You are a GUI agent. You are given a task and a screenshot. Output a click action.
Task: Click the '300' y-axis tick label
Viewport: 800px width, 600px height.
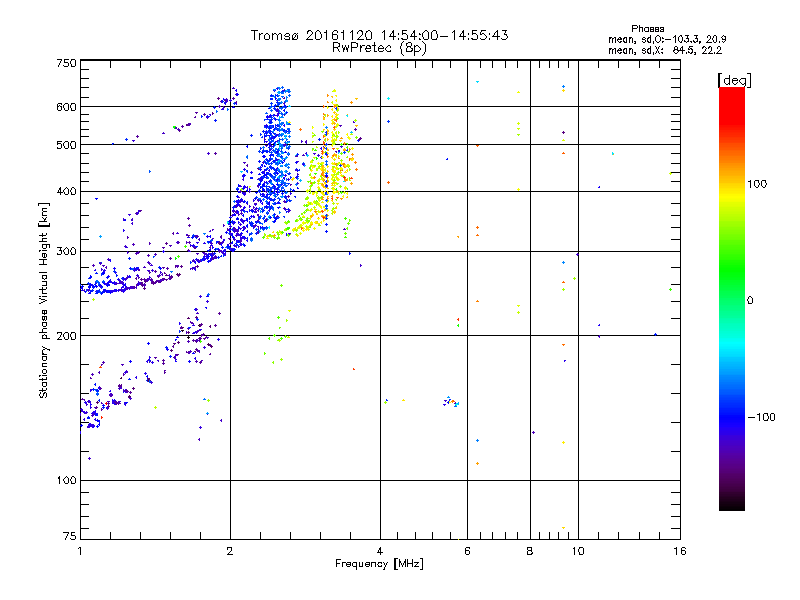[66, 252]
